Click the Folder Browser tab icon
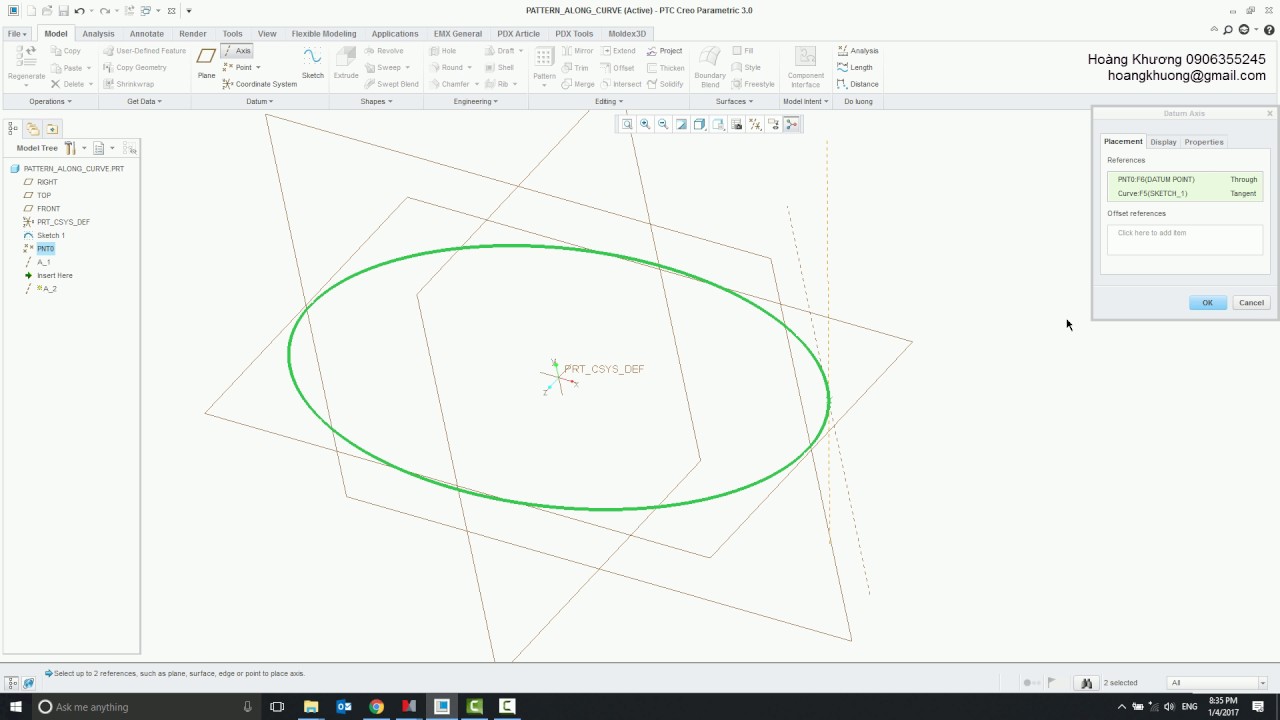The image size is (1280, 720). pyautogui.click(x=33, y=128)
